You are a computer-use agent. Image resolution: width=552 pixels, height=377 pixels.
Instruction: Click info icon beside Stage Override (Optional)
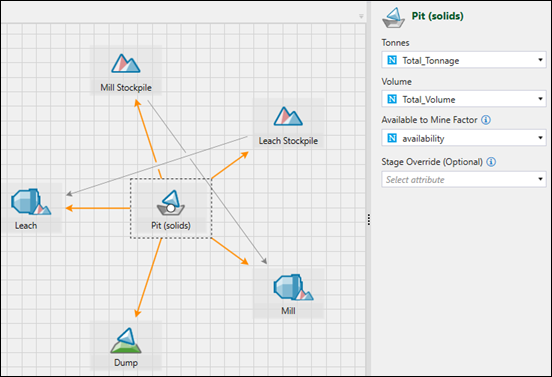tap(491, 162)
